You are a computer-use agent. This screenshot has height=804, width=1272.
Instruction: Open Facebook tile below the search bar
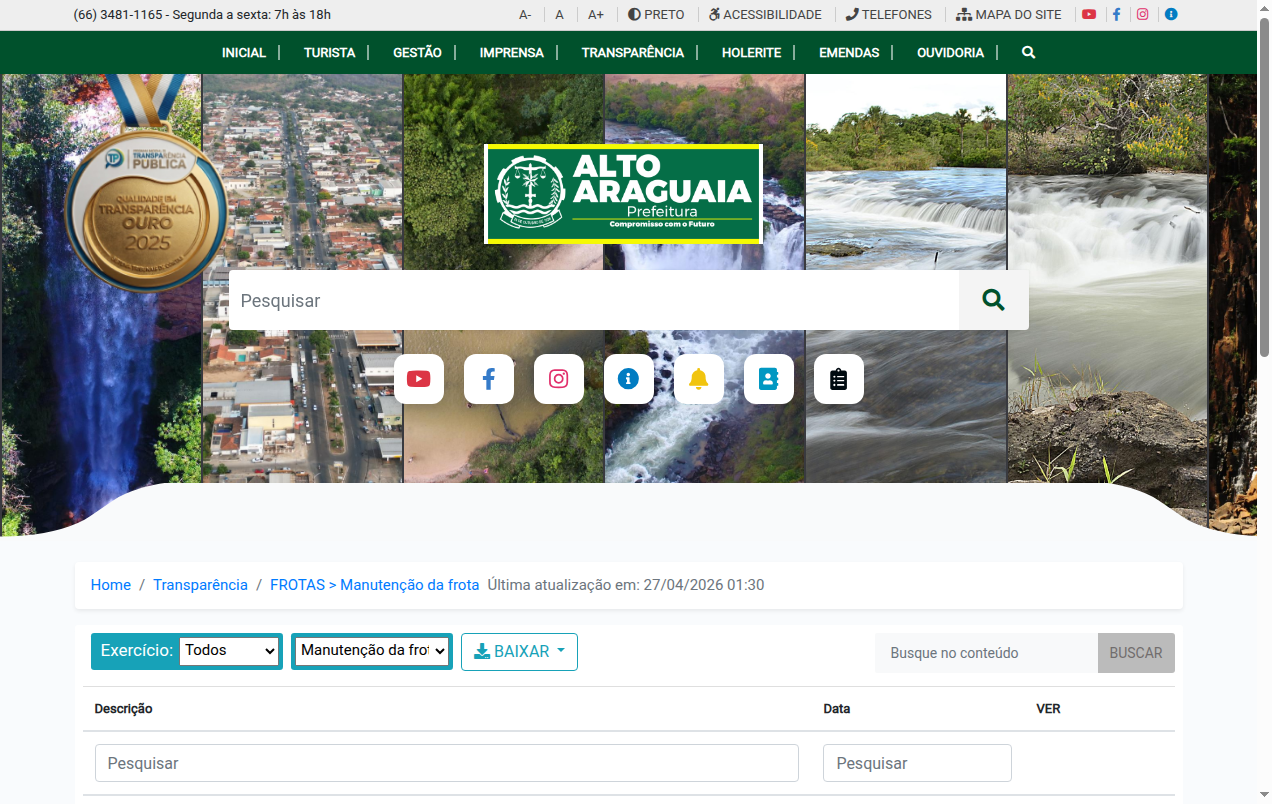[489, 379]
